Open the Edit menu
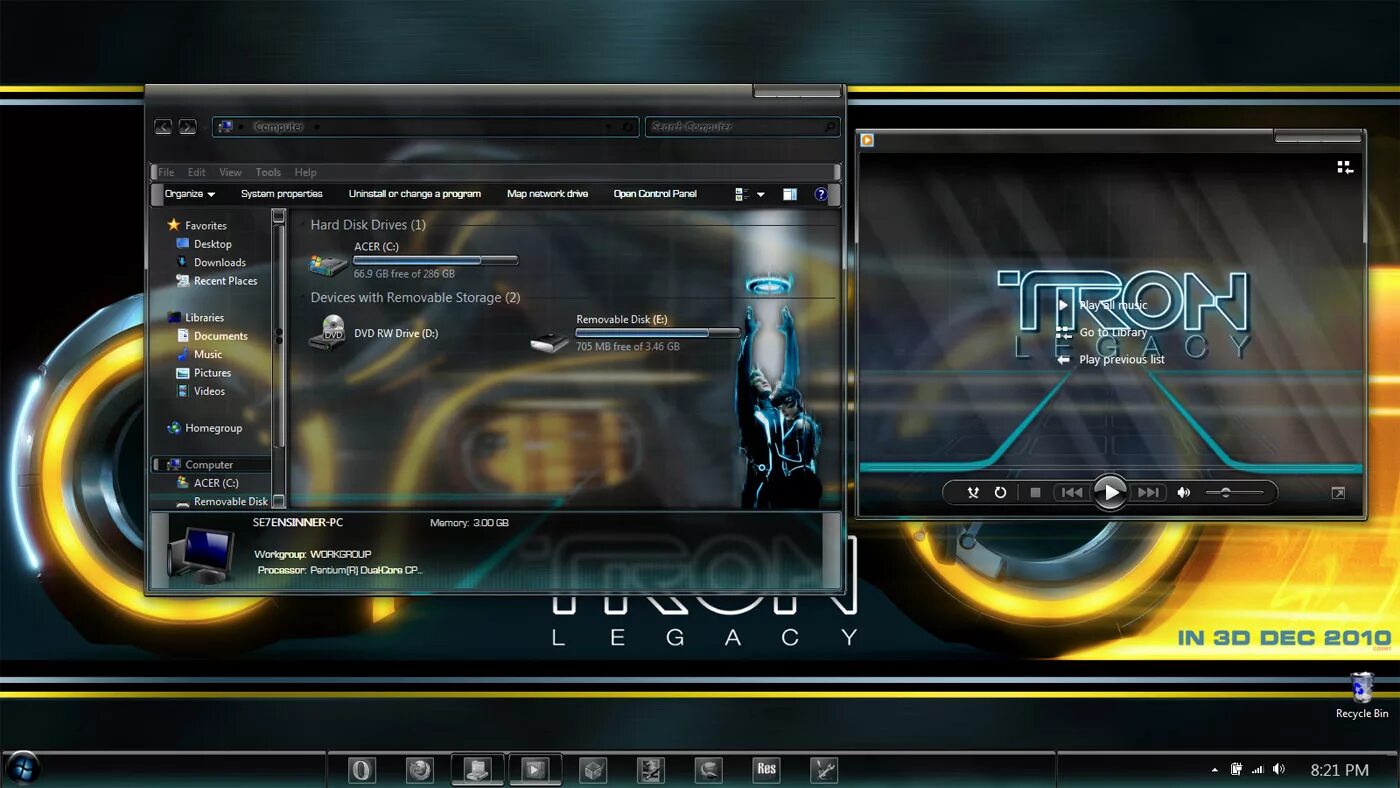Image resolution: width=1400 pixels, height=788 pixels. click(197, 172)
